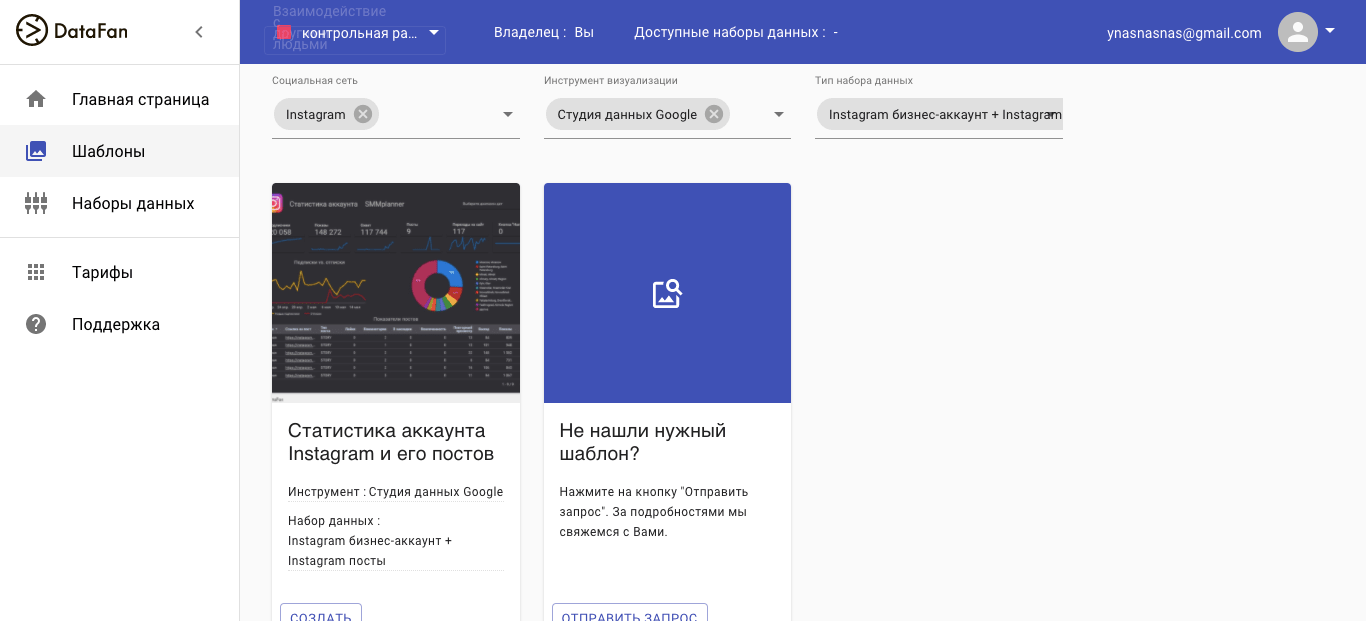Click the red workspace color square
Screen dimensions: 1366x621
[284, 32]
